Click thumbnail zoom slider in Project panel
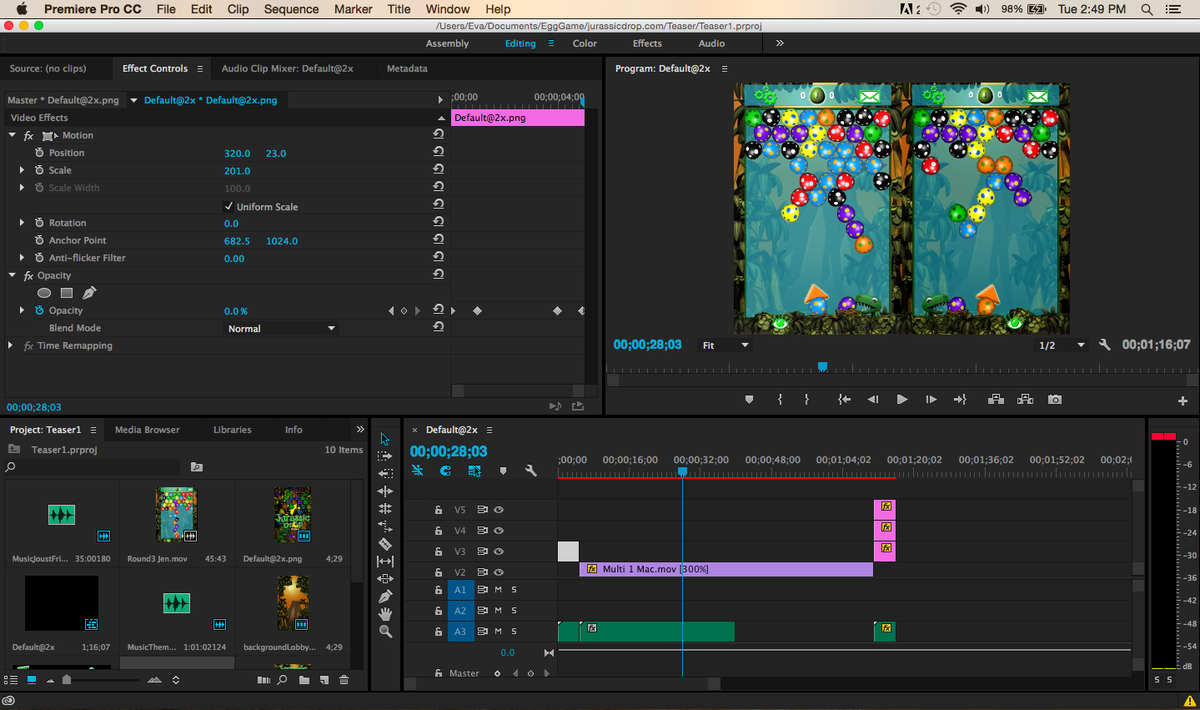1200x710 pixels. [x=67, y=680]
